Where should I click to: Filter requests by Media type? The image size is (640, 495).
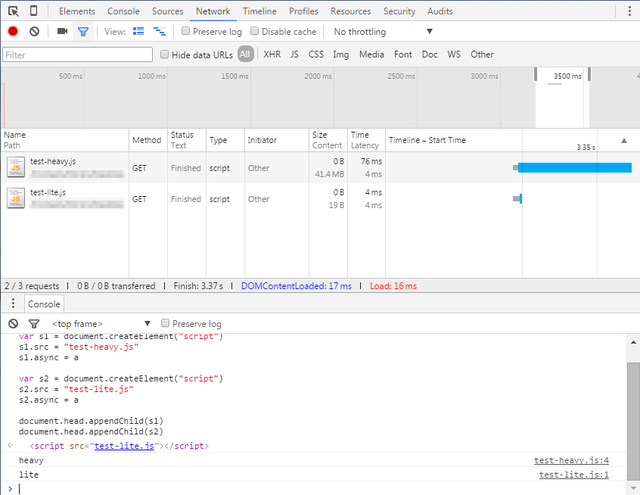pyautogui.click(x=371, y=54)
